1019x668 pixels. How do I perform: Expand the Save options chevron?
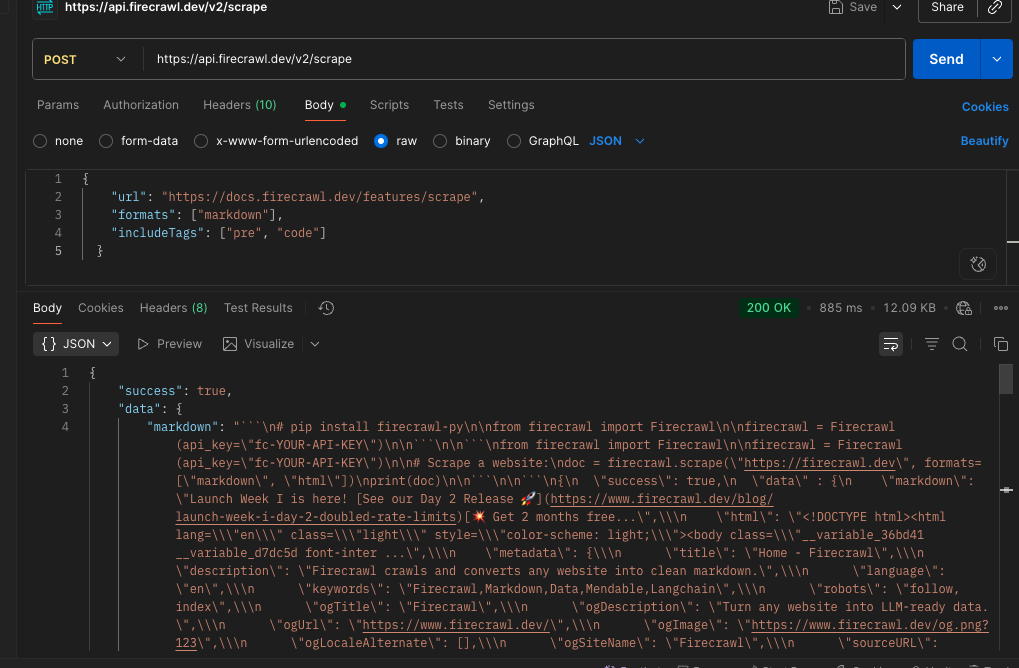click(897, 7)
